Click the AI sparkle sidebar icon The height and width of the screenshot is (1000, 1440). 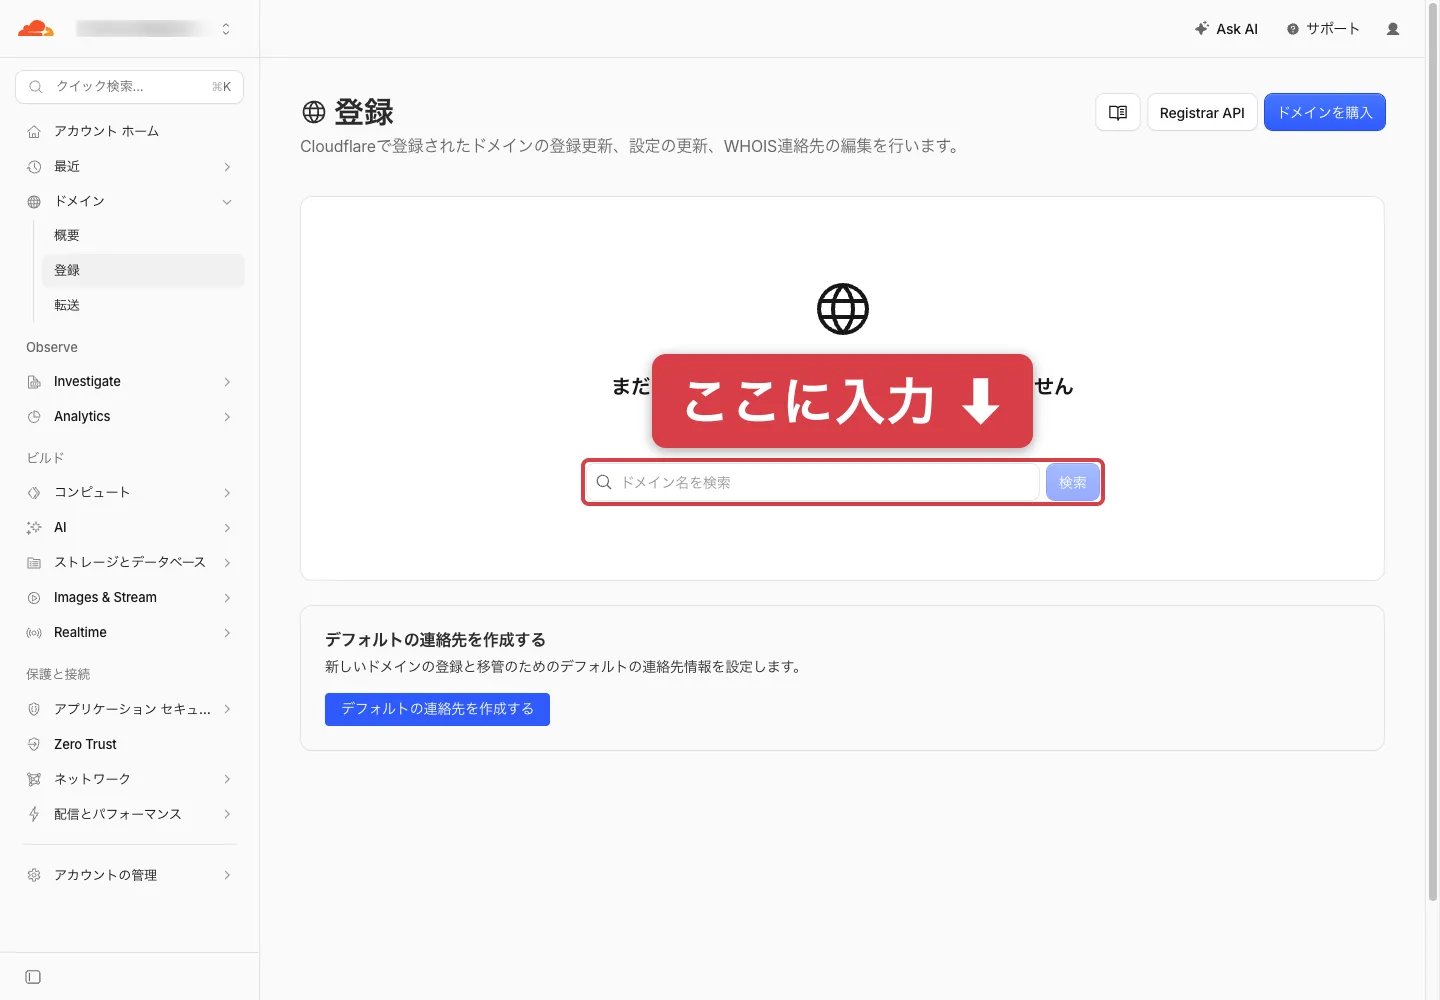(x=34, y=528)
